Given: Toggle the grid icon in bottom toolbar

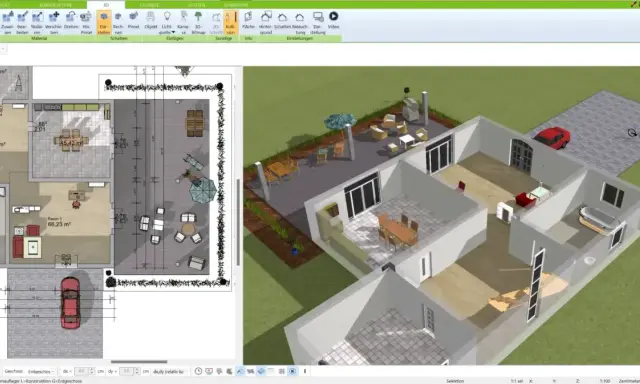Looking at the screenshot, I should point(282,371).
